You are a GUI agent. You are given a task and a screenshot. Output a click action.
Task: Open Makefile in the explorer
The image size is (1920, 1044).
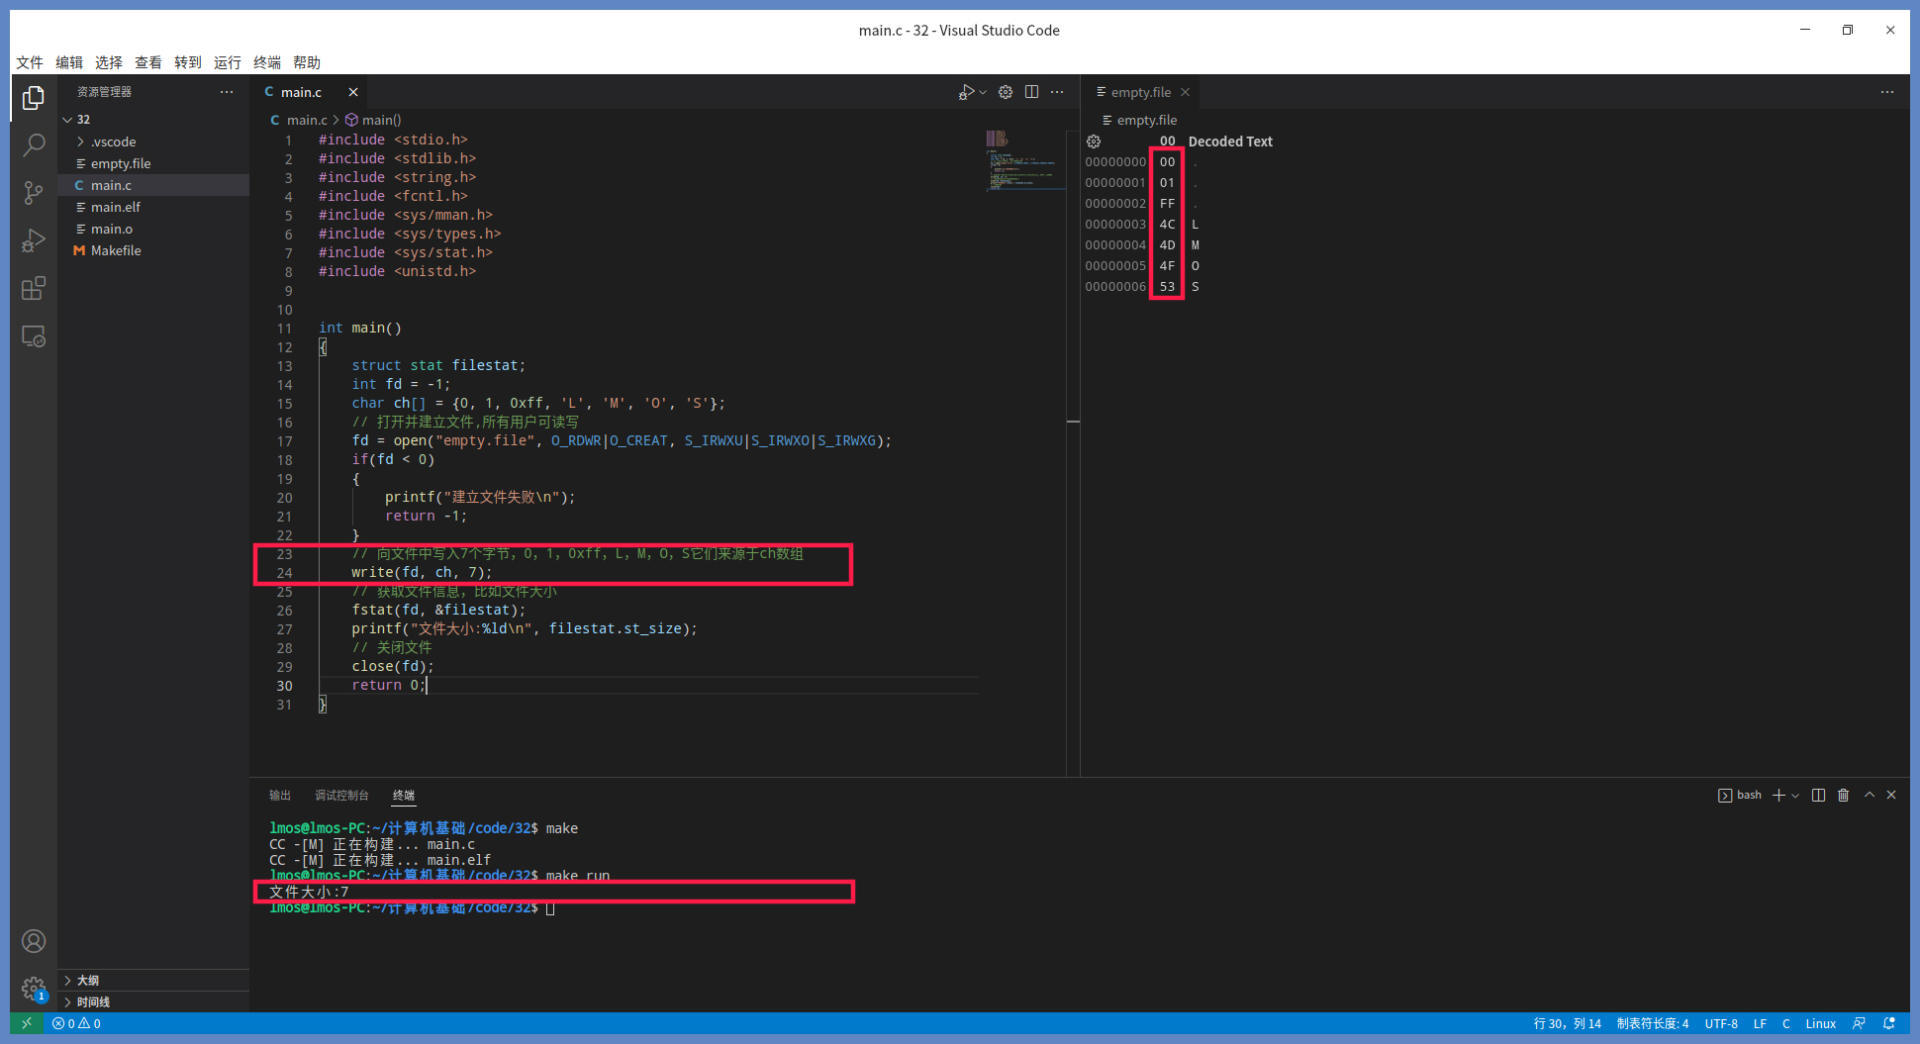coord(116,251)
